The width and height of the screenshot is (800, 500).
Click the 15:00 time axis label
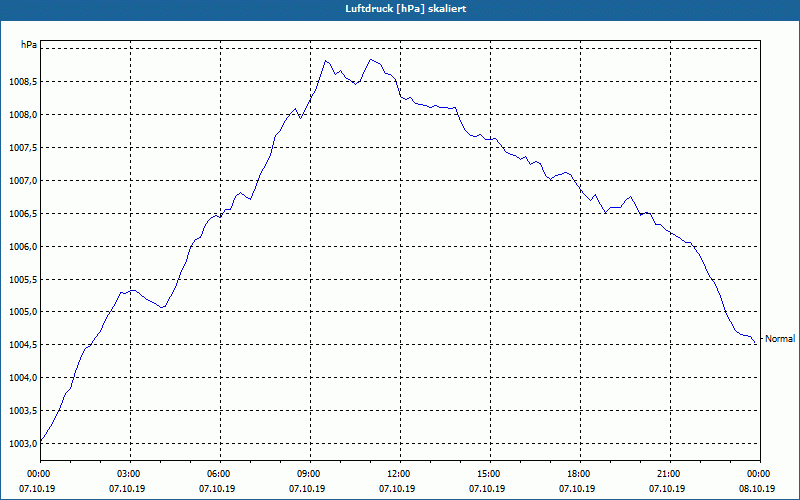click(x=490, y=474)
